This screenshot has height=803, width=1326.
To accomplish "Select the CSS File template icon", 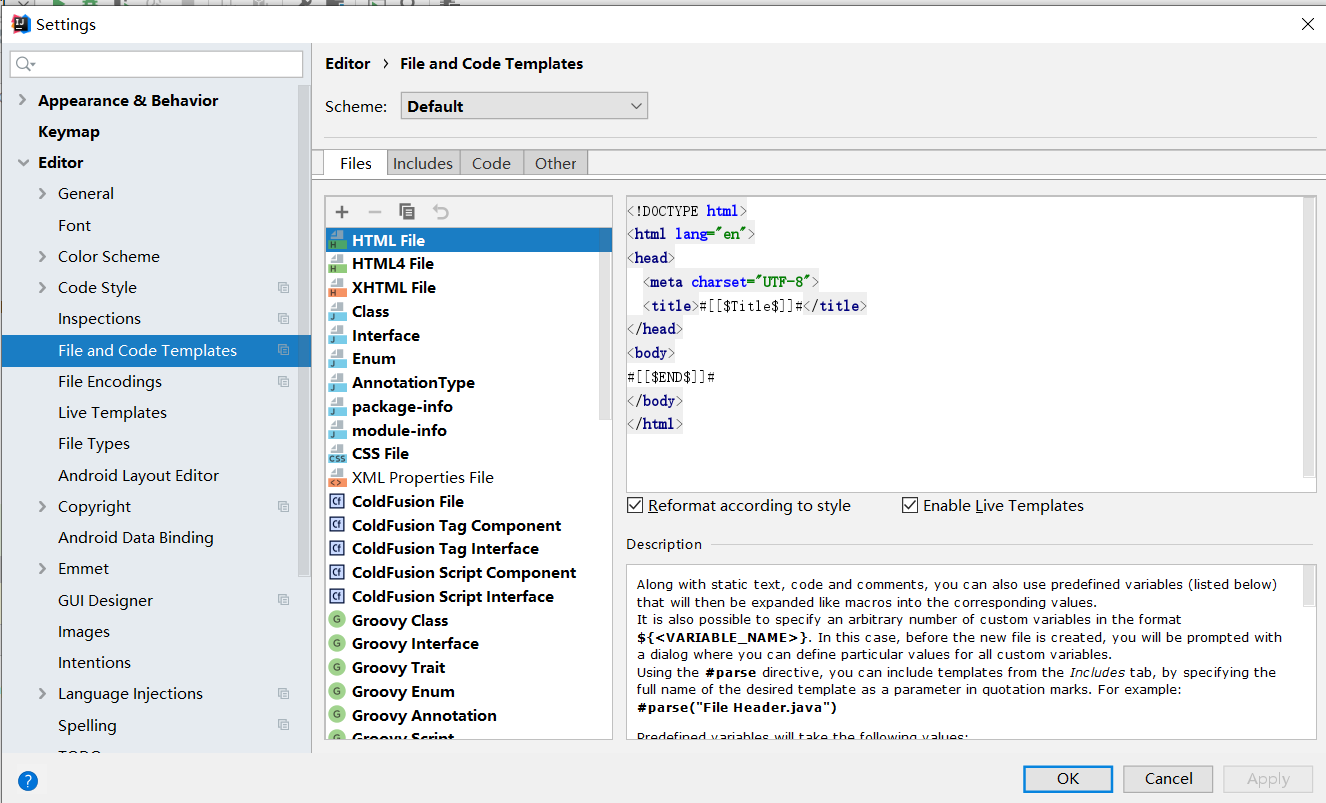I will pos(337,454).
